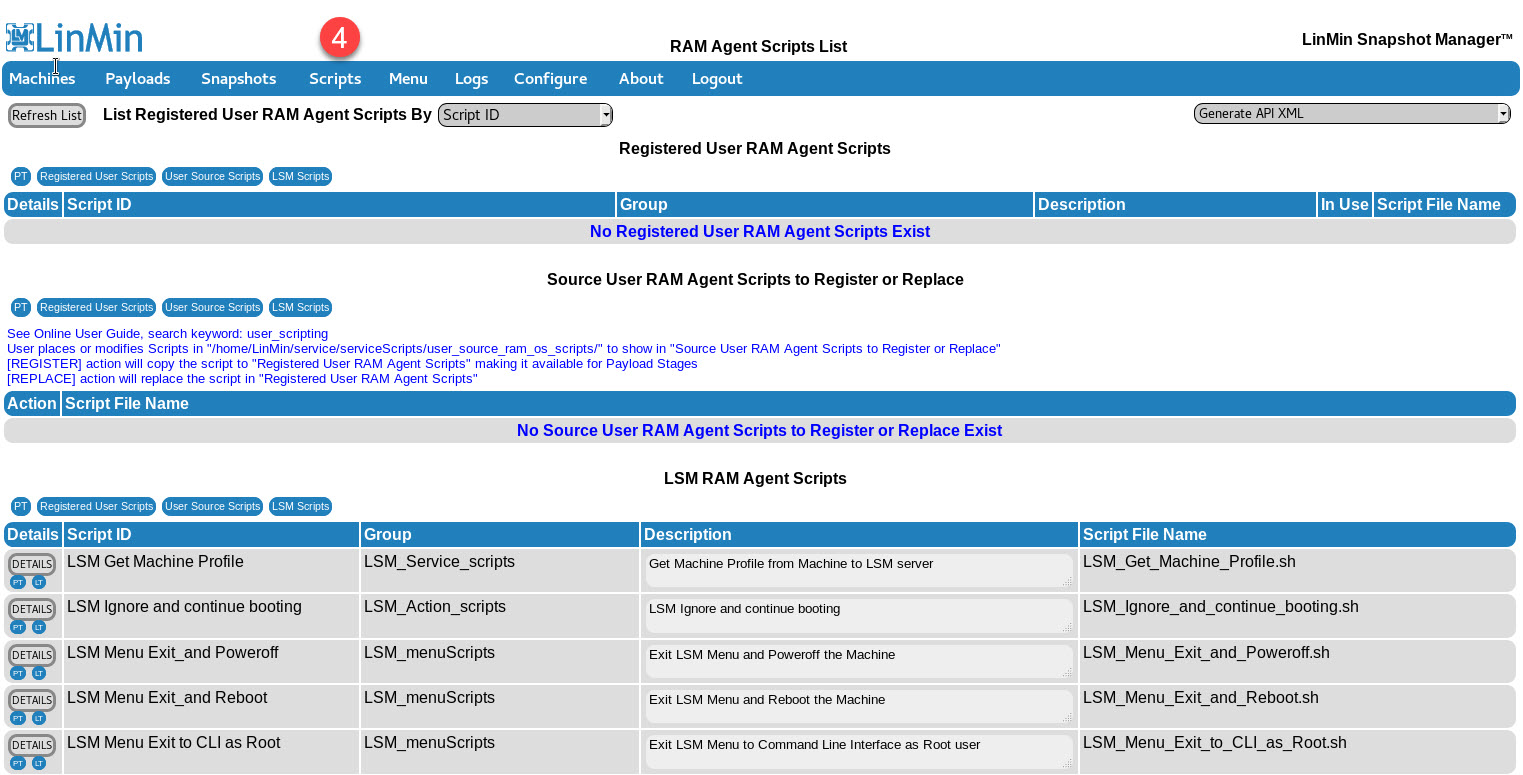The width and height of the screenshot is (1523, 775).
Task: Click the PT icon above the LSM Scripts table
Action: (x=21, y=506)
